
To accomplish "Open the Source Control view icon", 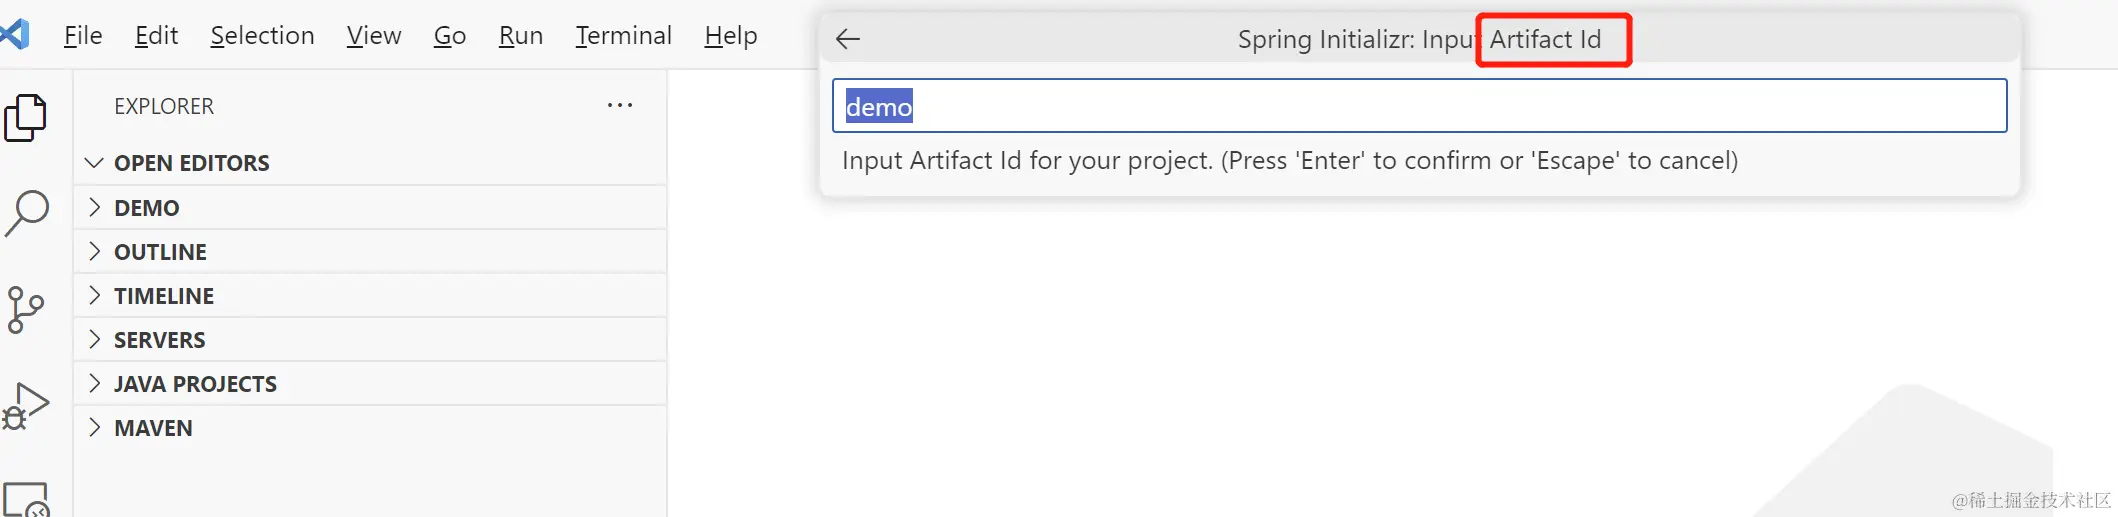I will [x=26, y=309].
